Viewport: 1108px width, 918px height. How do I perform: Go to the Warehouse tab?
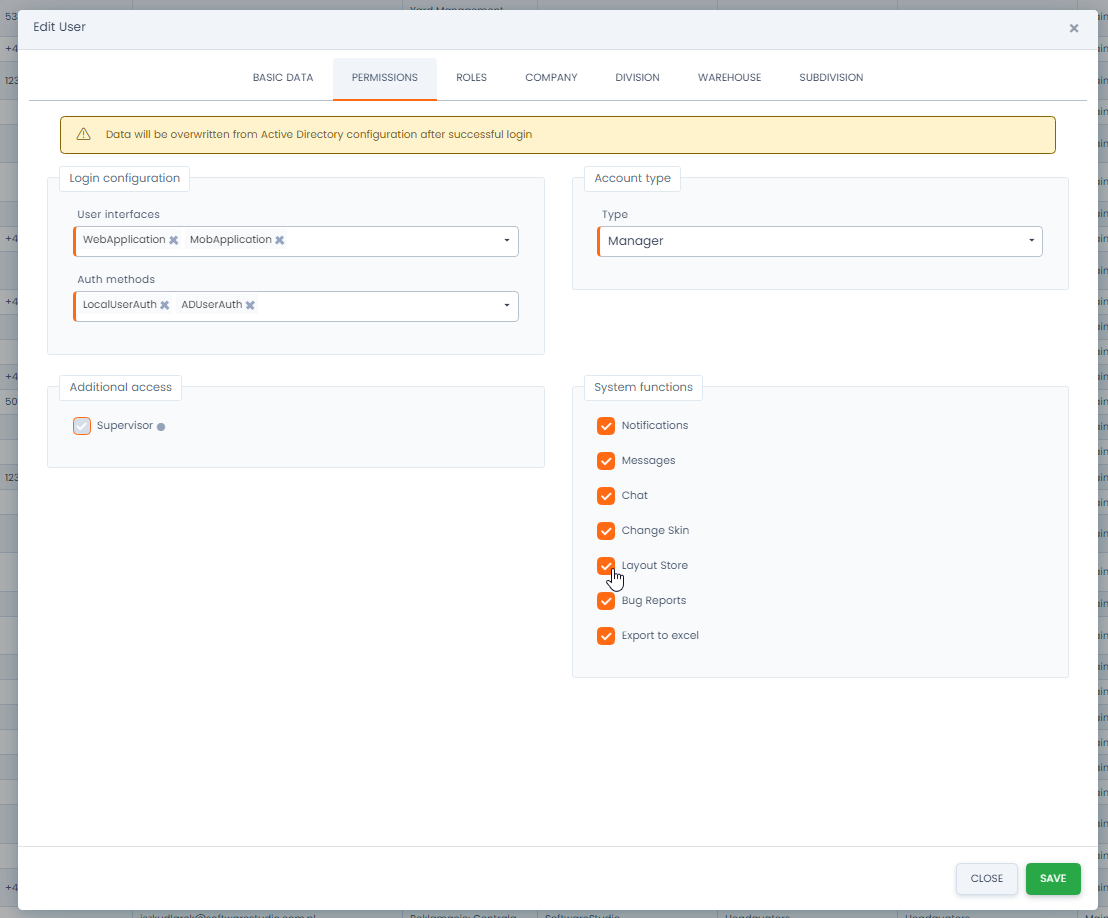click(729, 78)
